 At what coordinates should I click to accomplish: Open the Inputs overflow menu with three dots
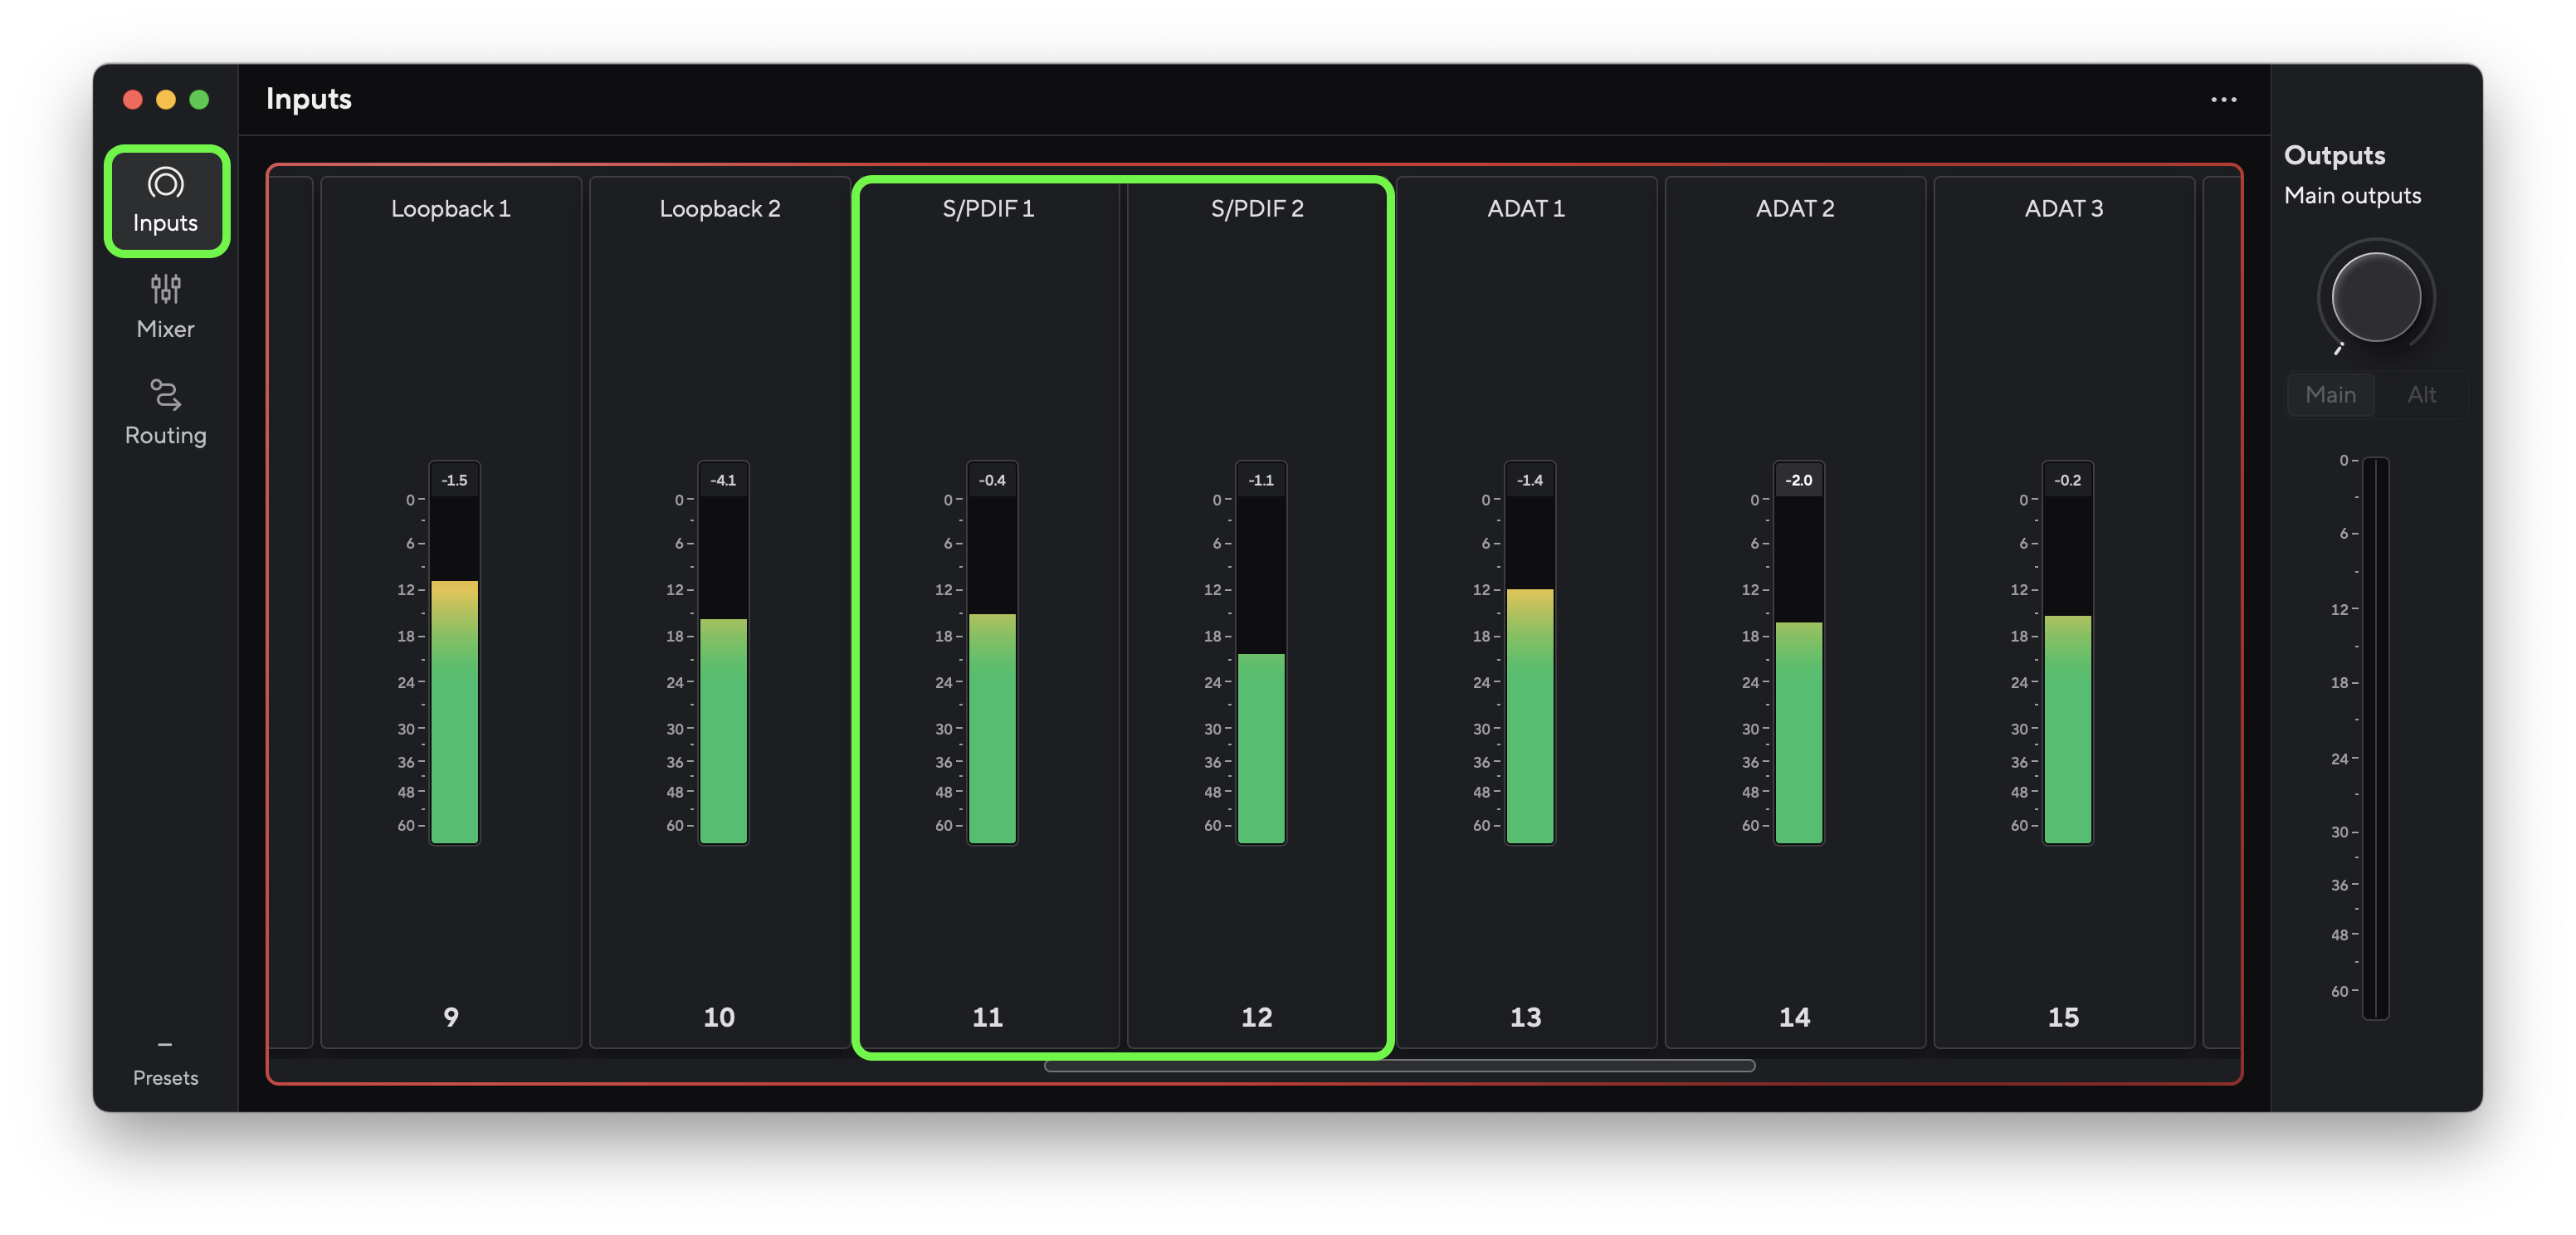pos(2224,99)
